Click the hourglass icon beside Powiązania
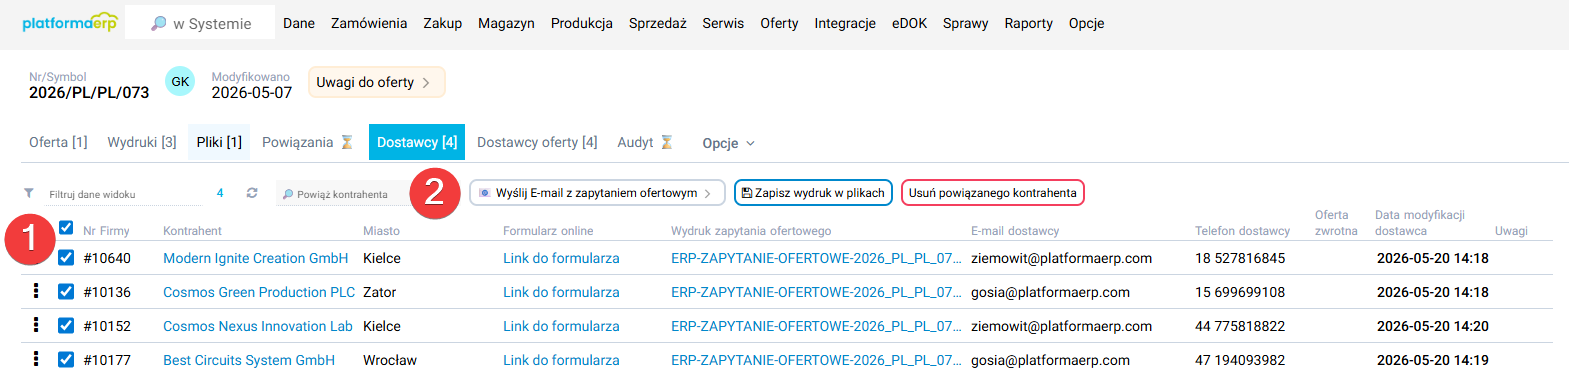Viewport: 1569px width, 389px height. pos(347,142)
